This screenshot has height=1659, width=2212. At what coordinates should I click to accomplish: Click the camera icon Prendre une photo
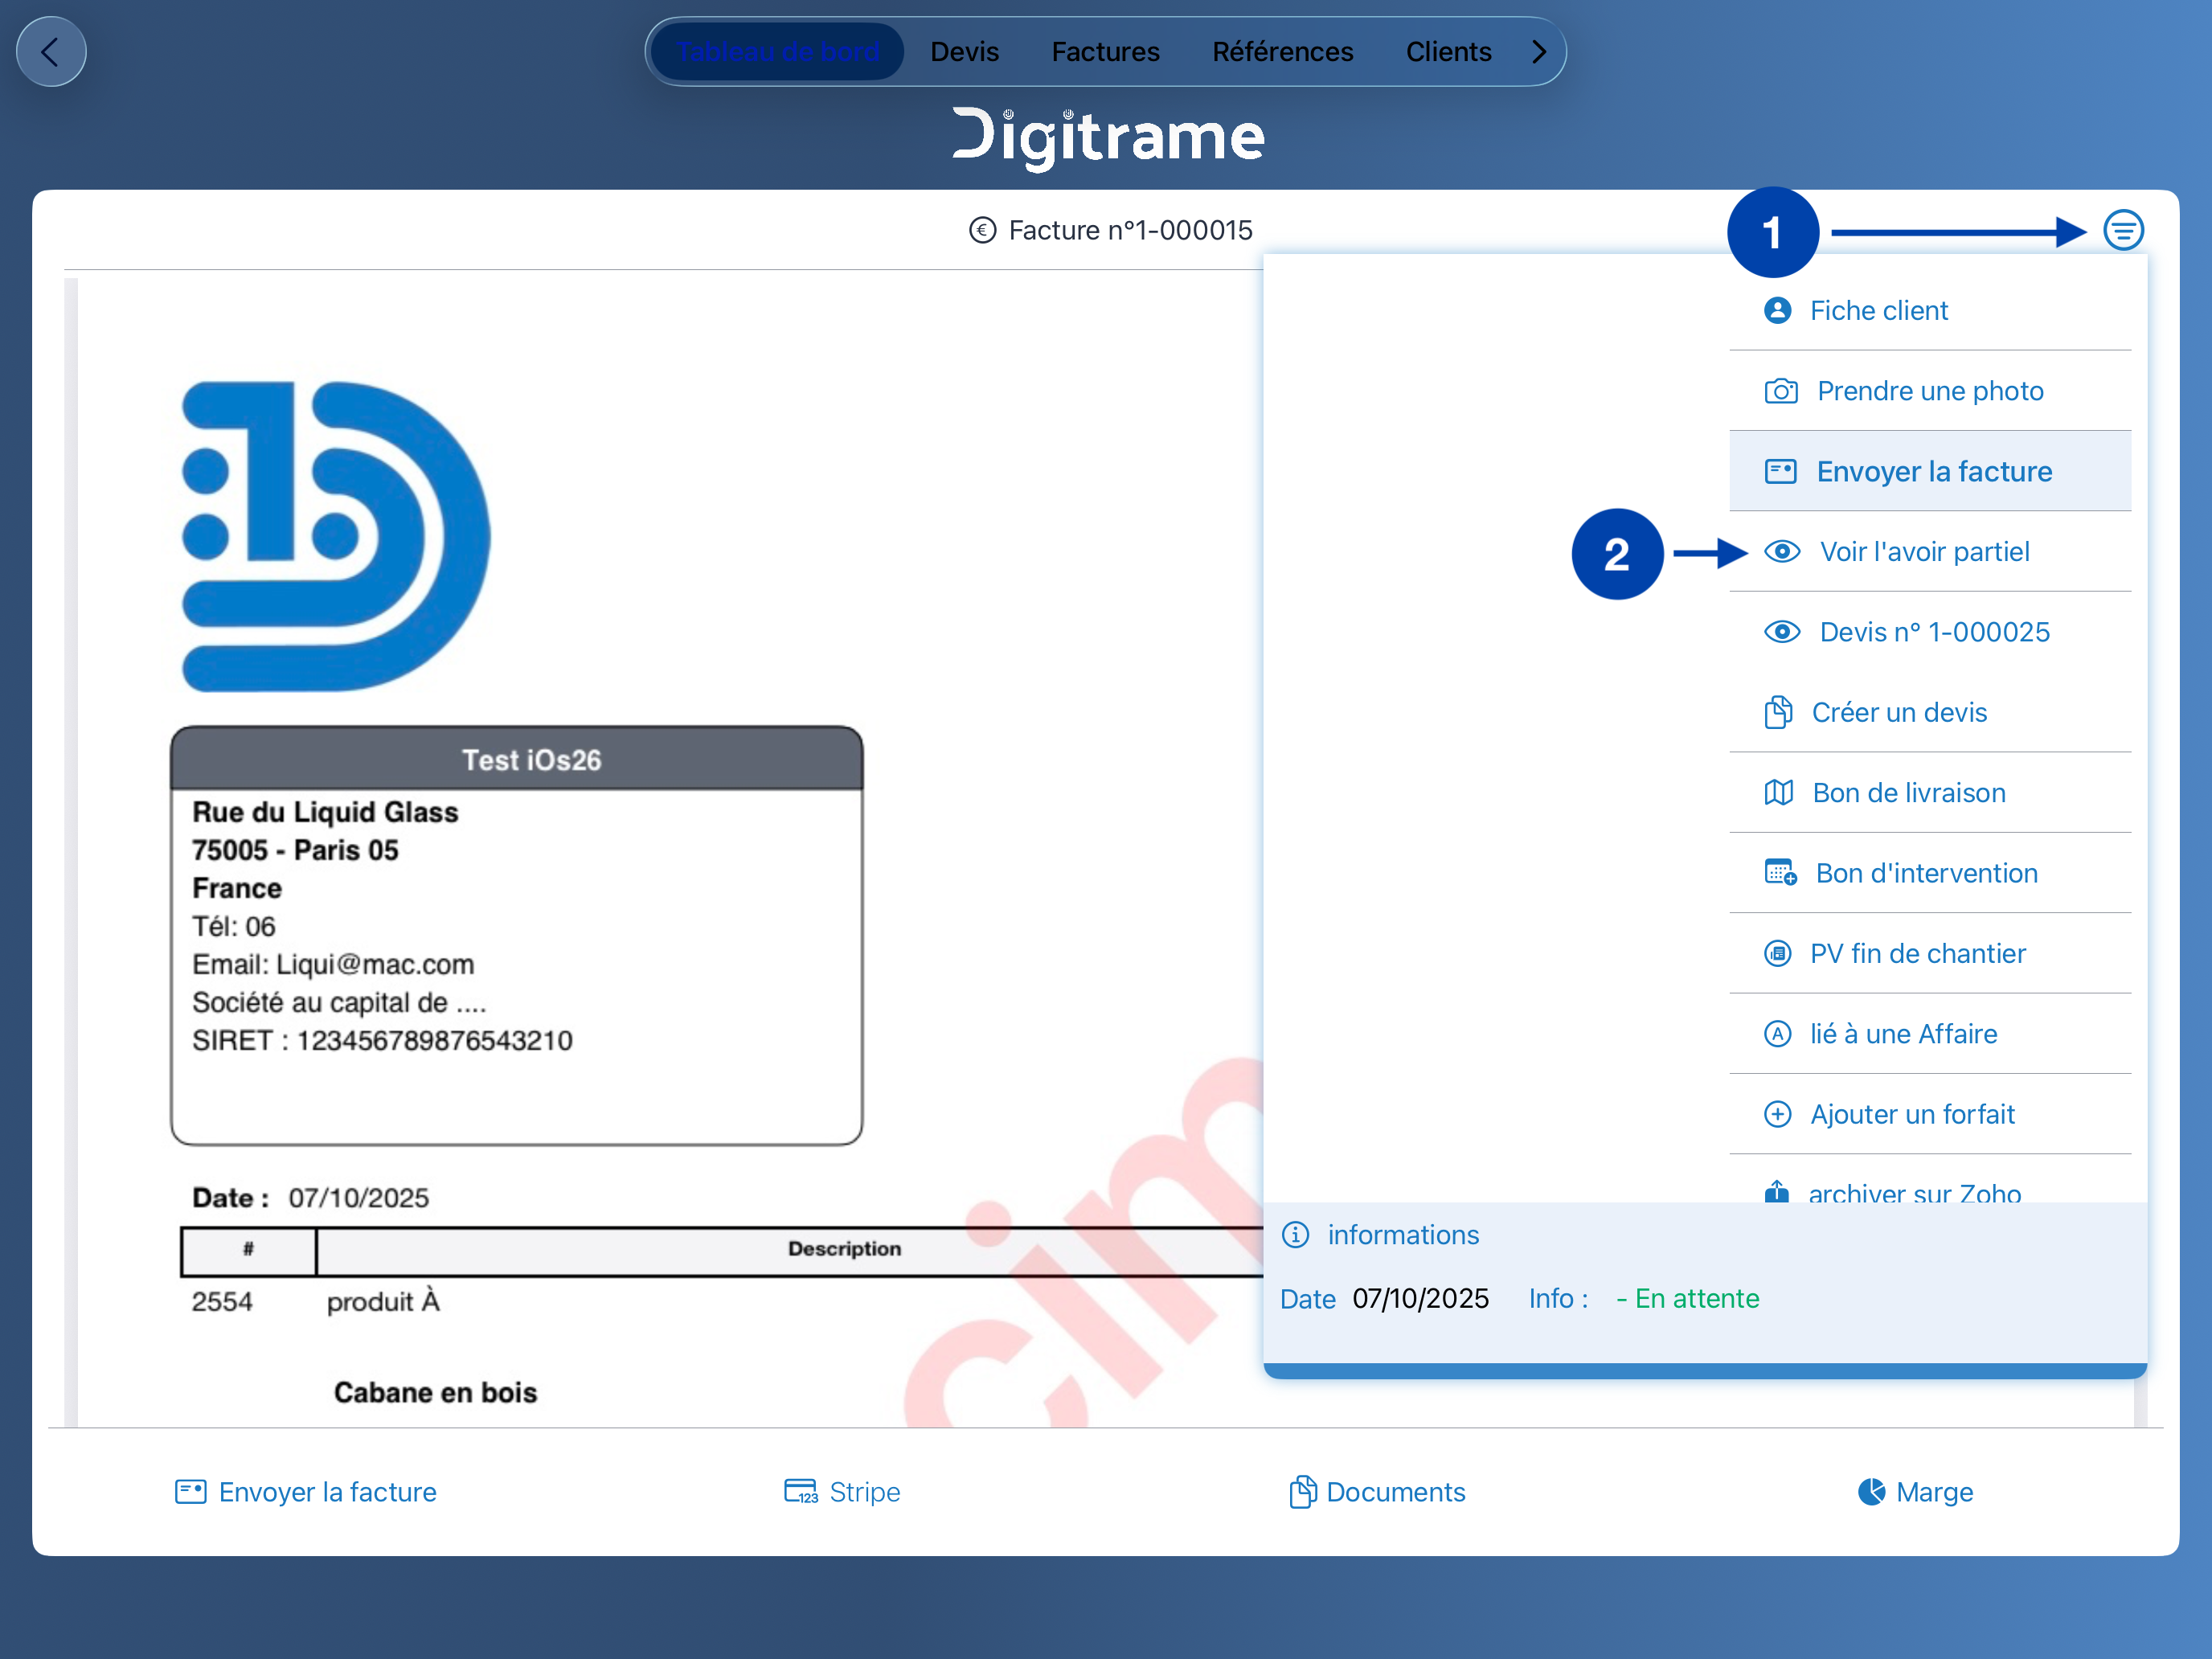coord(1780,391)
